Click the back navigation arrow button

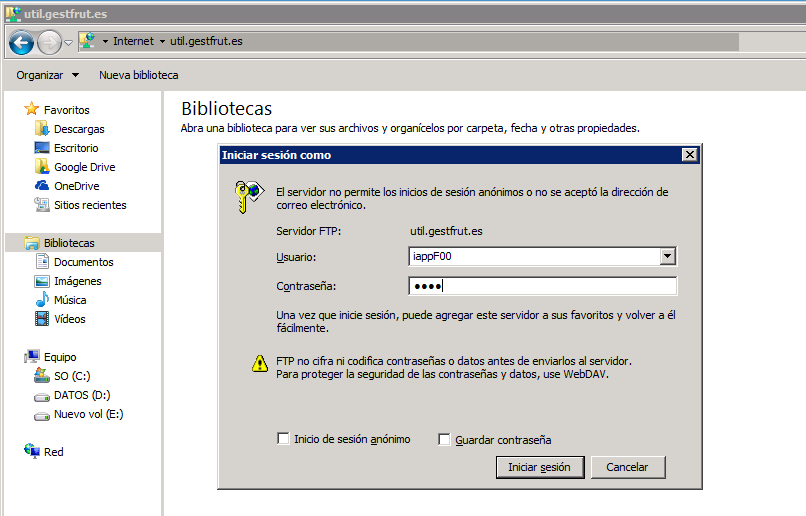[21, 42]
